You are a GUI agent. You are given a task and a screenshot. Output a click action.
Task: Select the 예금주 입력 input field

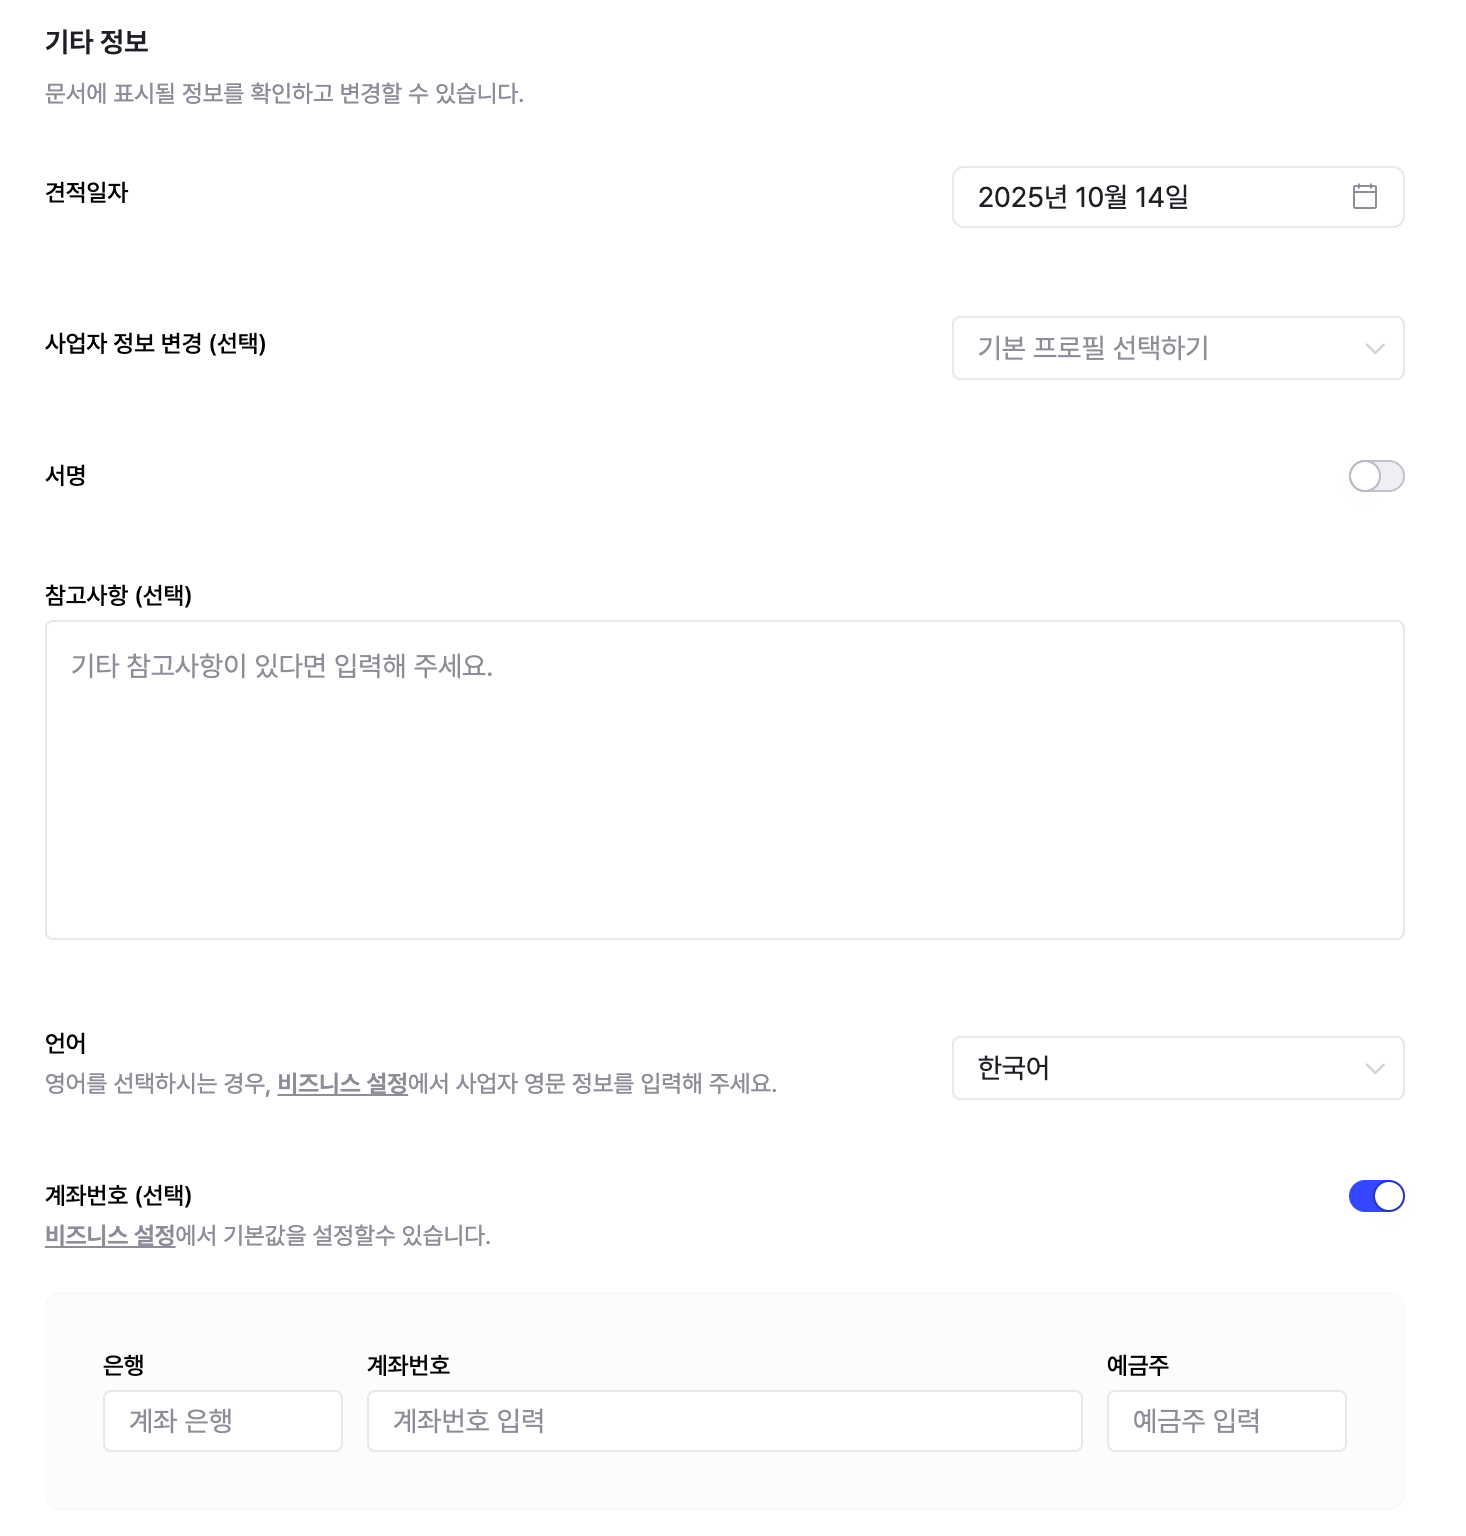(1226, 1421)
